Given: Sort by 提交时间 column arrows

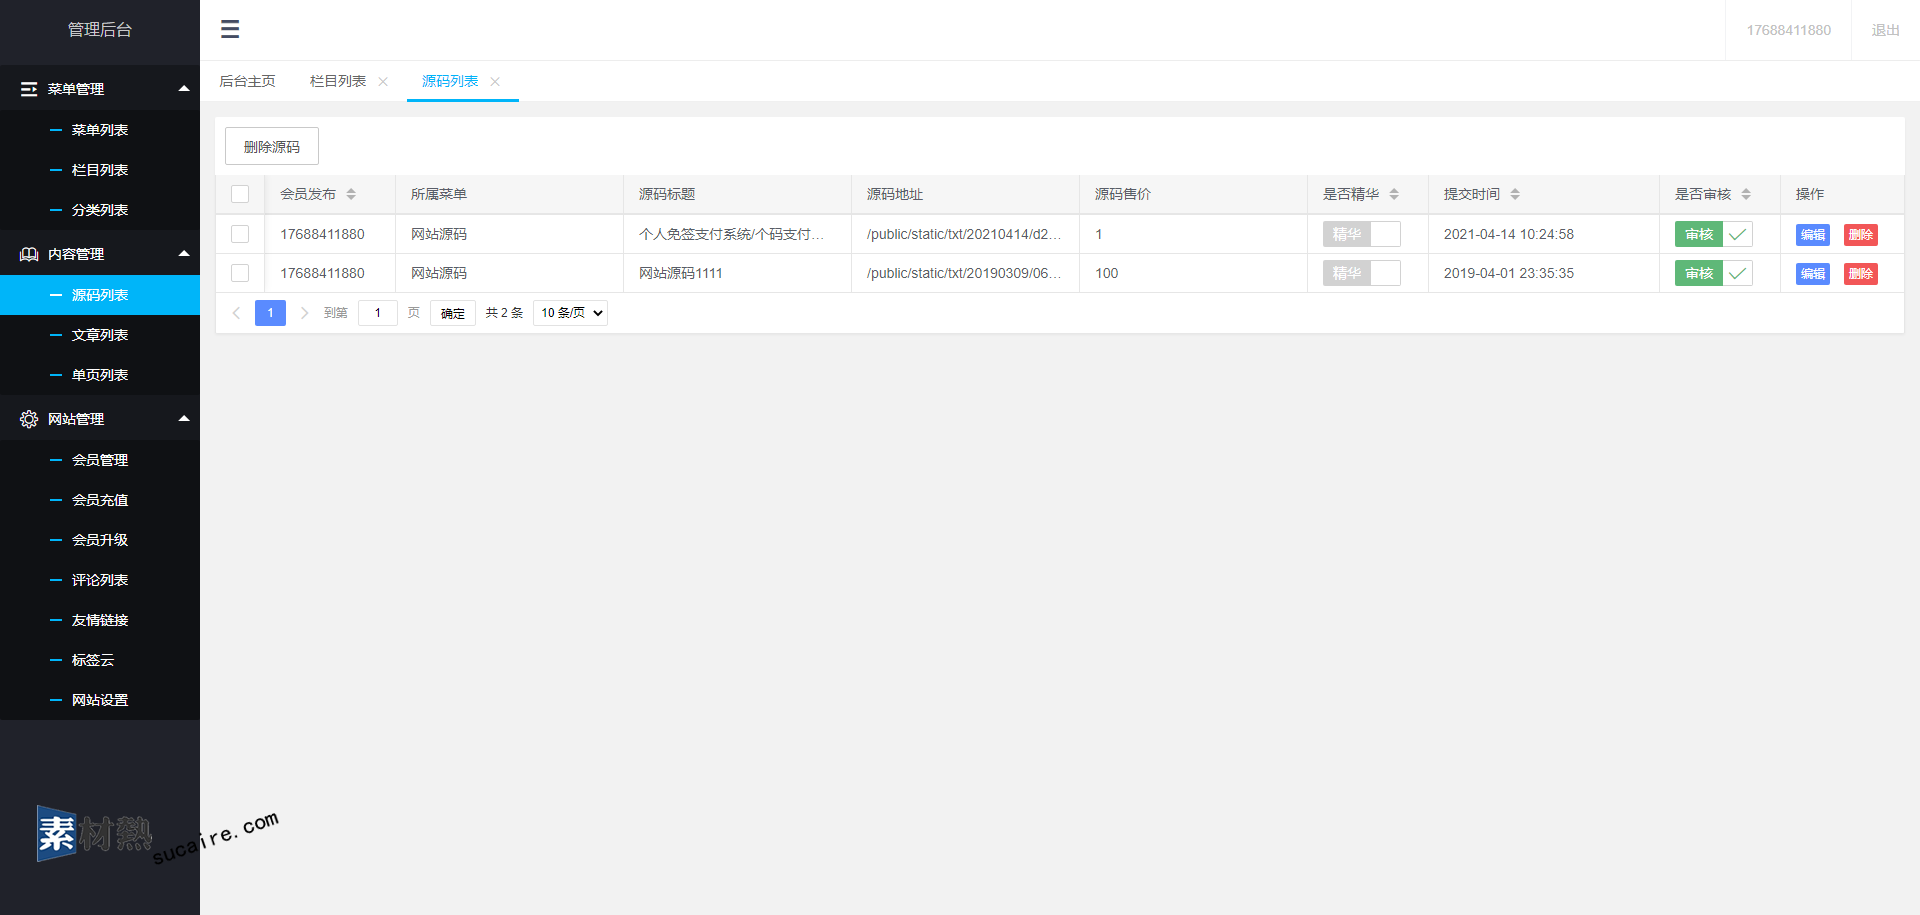Looking at the screenshot, I should [x=1515, y=194].
